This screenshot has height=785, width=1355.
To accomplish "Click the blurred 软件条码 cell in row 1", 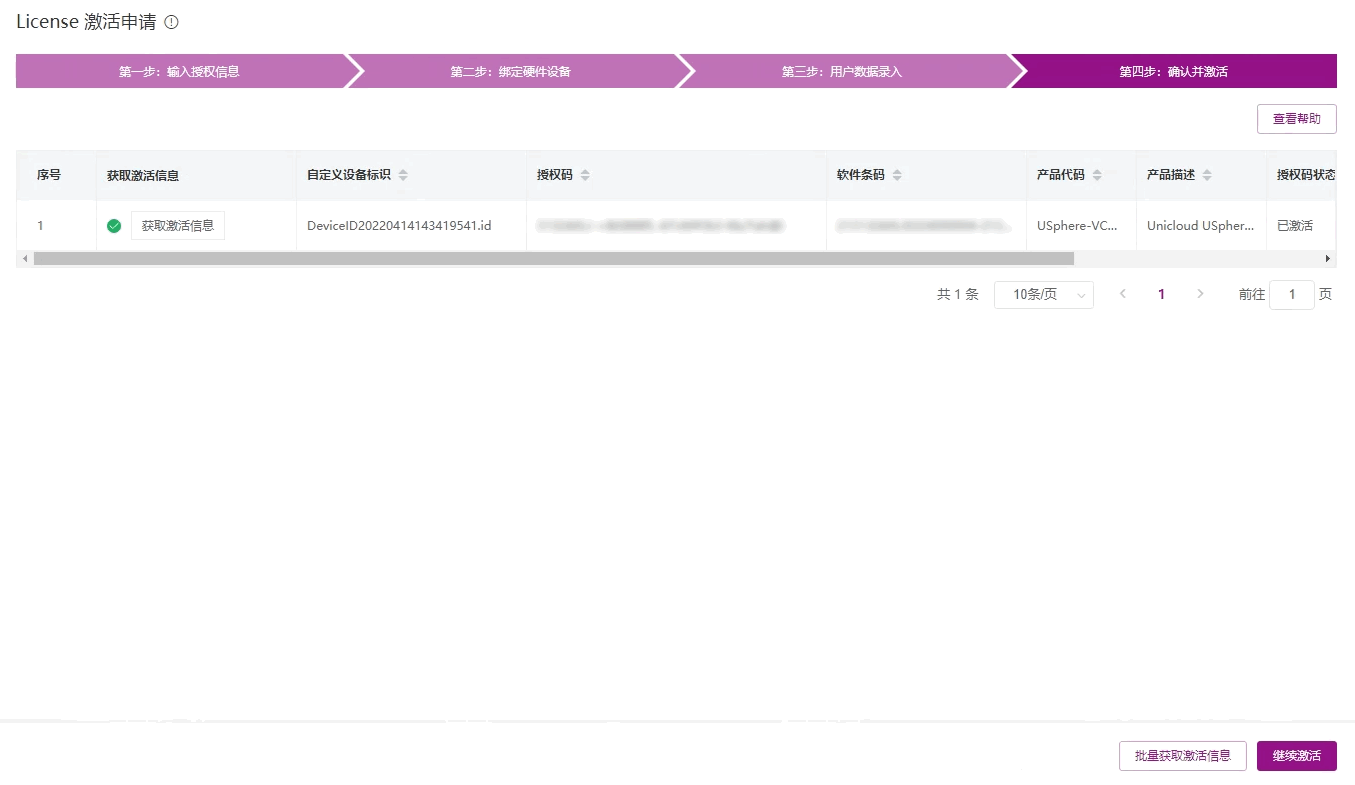I will [x=926, y=226].
